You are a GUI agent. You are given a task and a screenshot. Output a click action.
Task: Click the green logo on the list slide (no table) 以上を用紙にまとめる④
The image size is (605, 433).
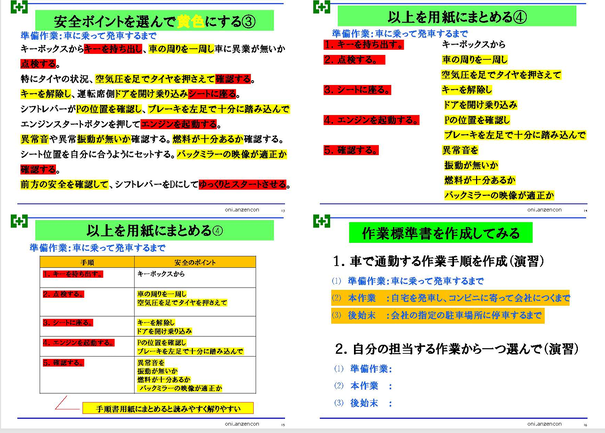point(321,7)
